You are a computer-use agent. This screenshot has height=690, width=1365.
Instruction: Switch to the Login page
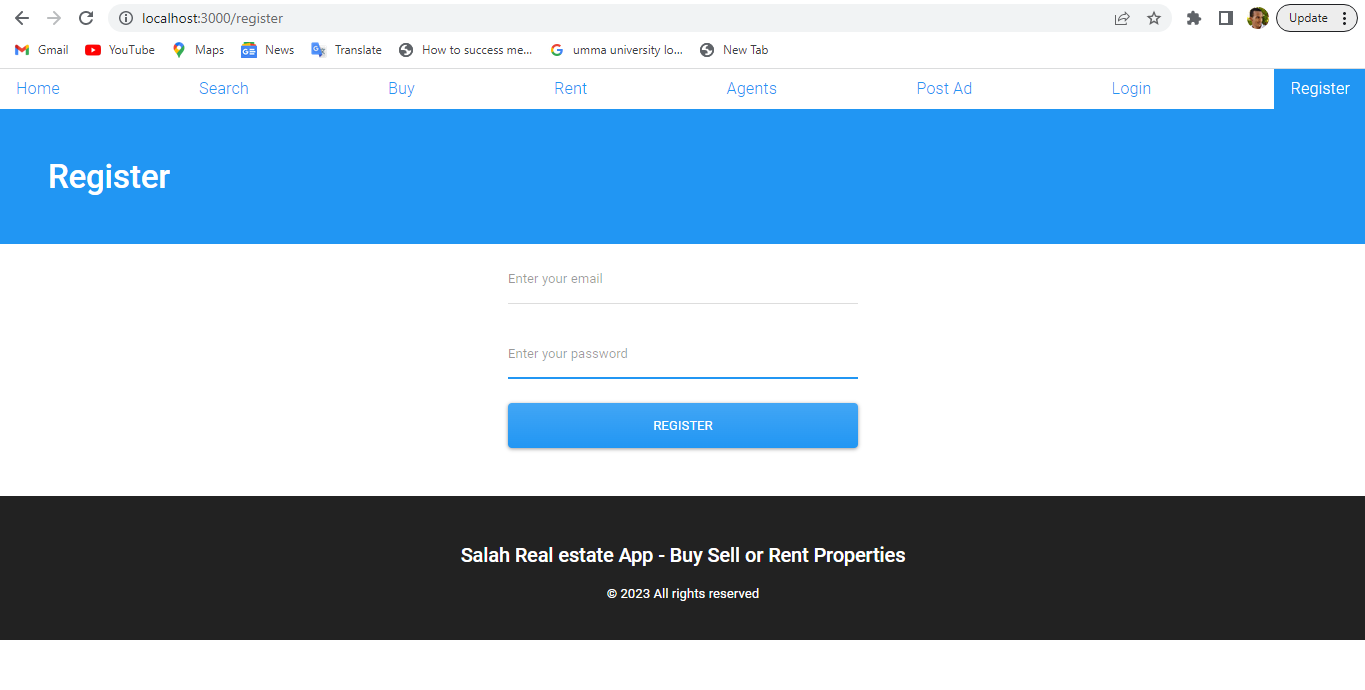1131,88
